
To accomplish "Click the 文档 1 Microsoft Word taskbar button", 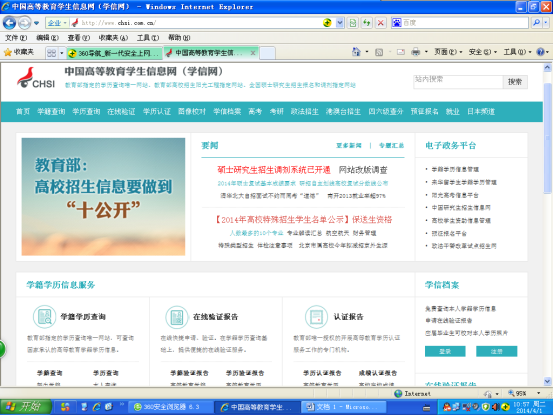I will [343, 407].
